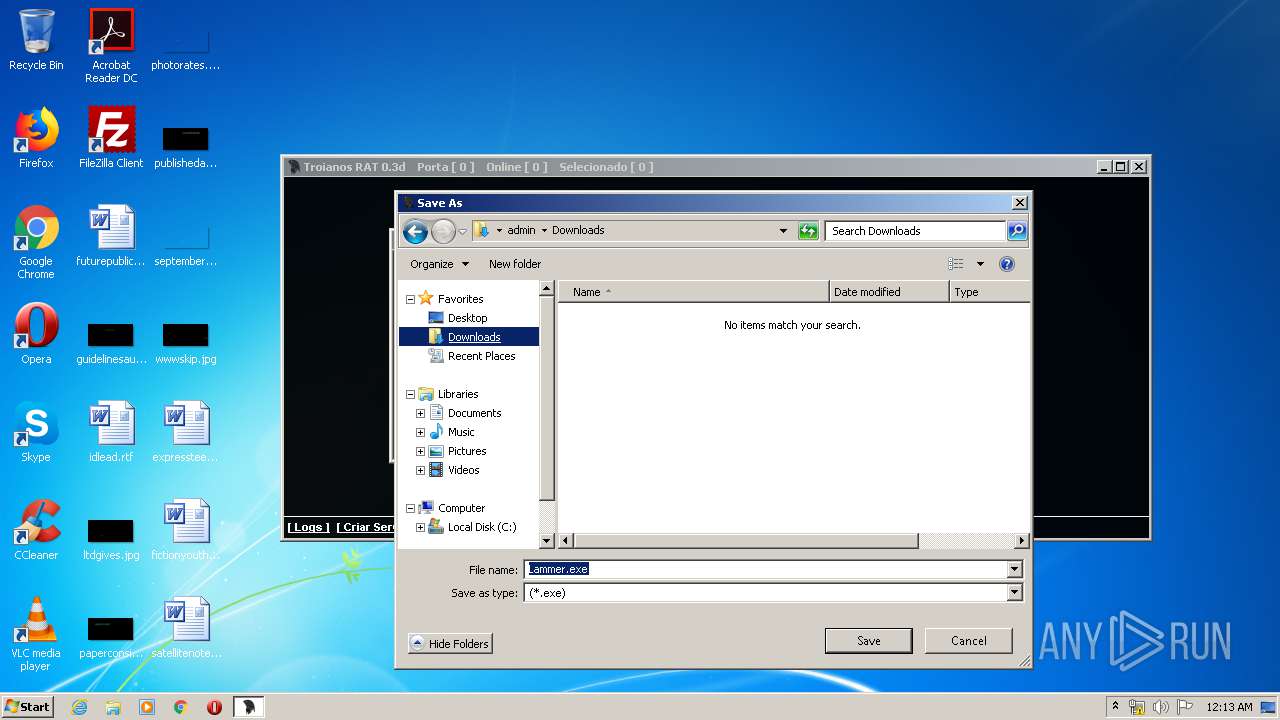This screenshot has width=1280, height=720.
Task: Go back with the Save As back arrow
Action: point(415,231)
